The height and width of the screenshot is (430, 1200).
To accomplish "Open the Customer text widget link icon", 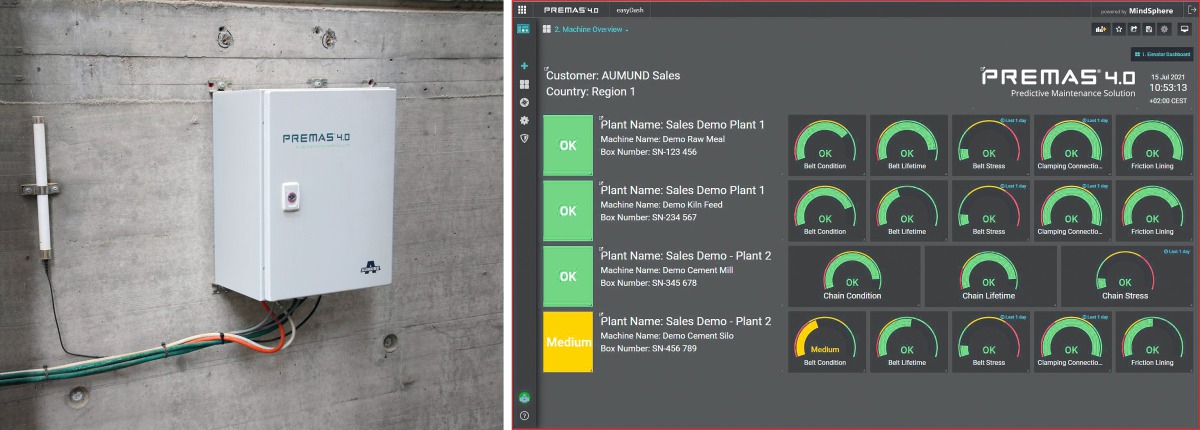I will coord(546,70).
